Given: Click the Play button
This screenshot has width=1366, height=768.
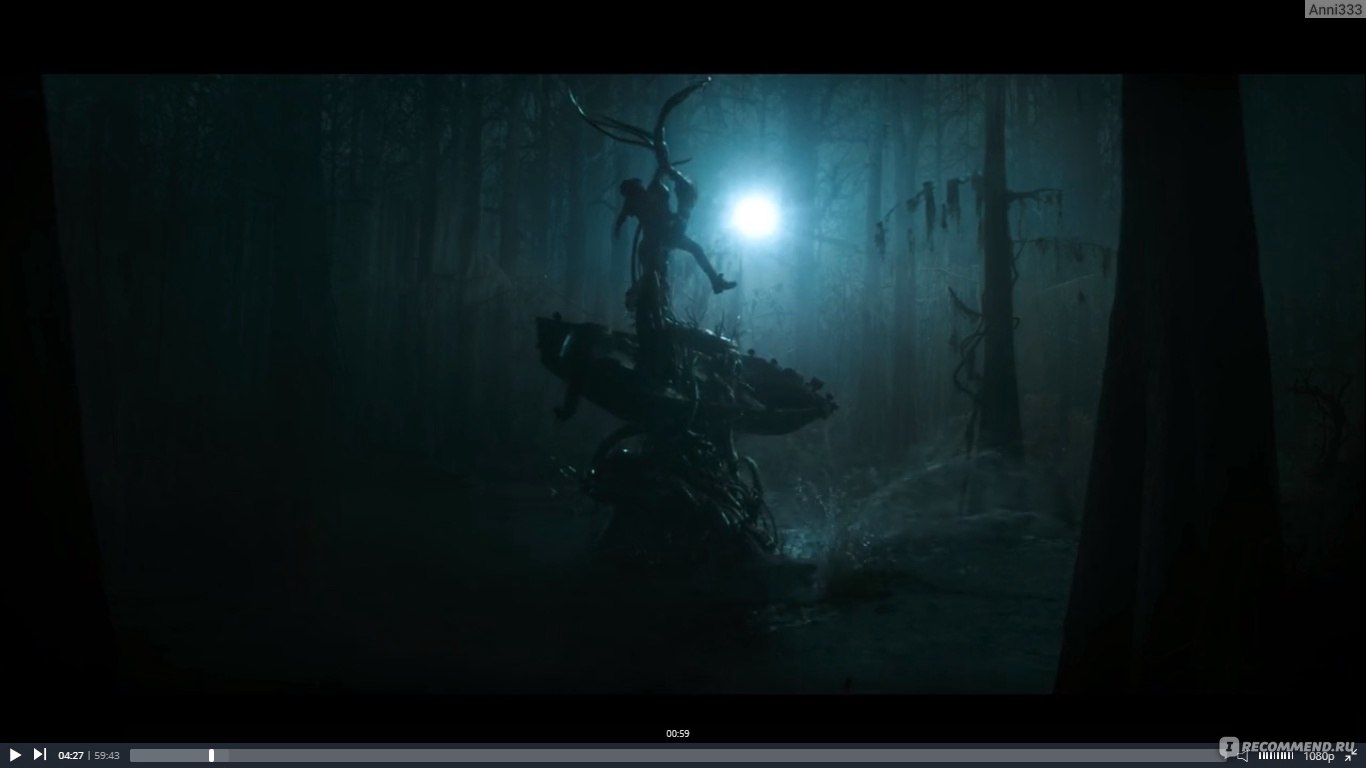Looking at the screenshot, I should tap(15, 755).
